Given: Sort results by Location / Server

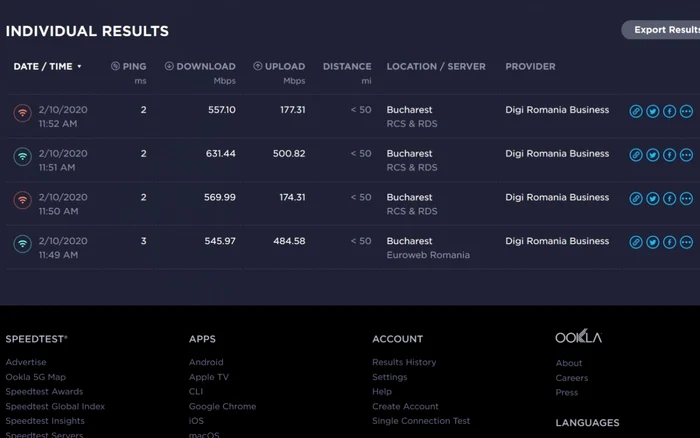Looking at the screenshot, I should pyautogui.click(x=436, y=67).
